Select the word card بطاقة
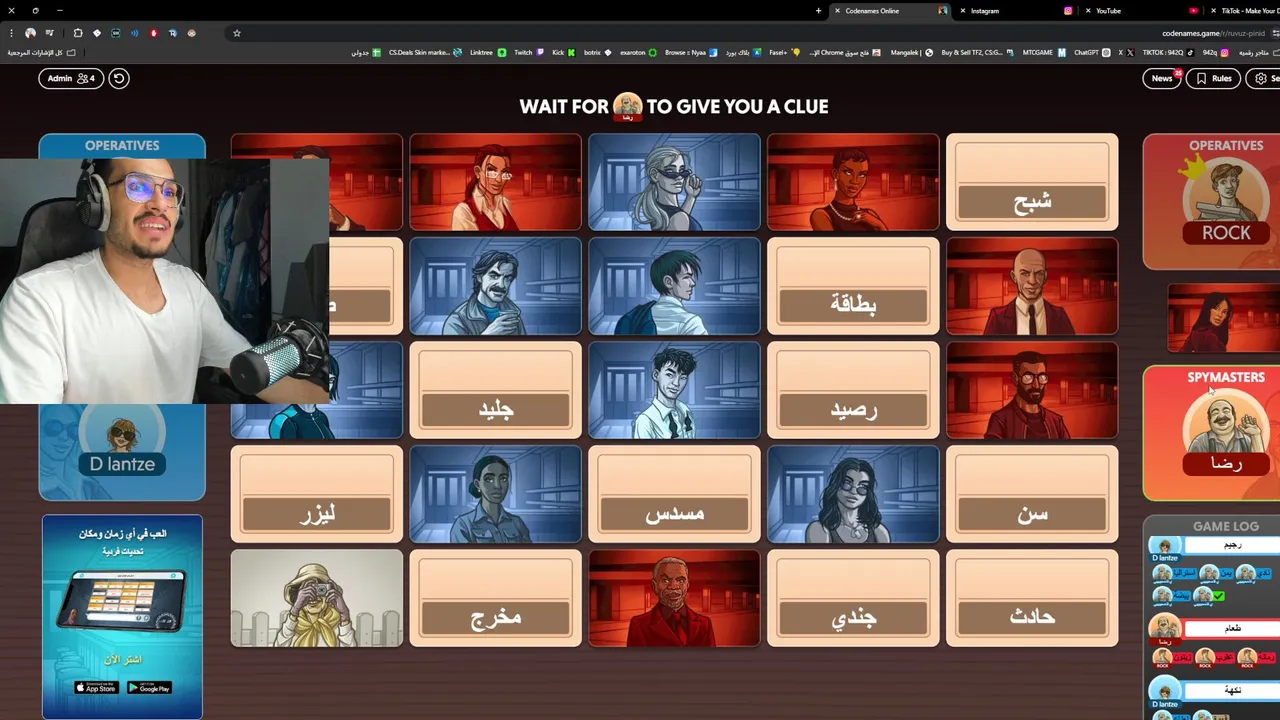 click(x=853, y=286)
